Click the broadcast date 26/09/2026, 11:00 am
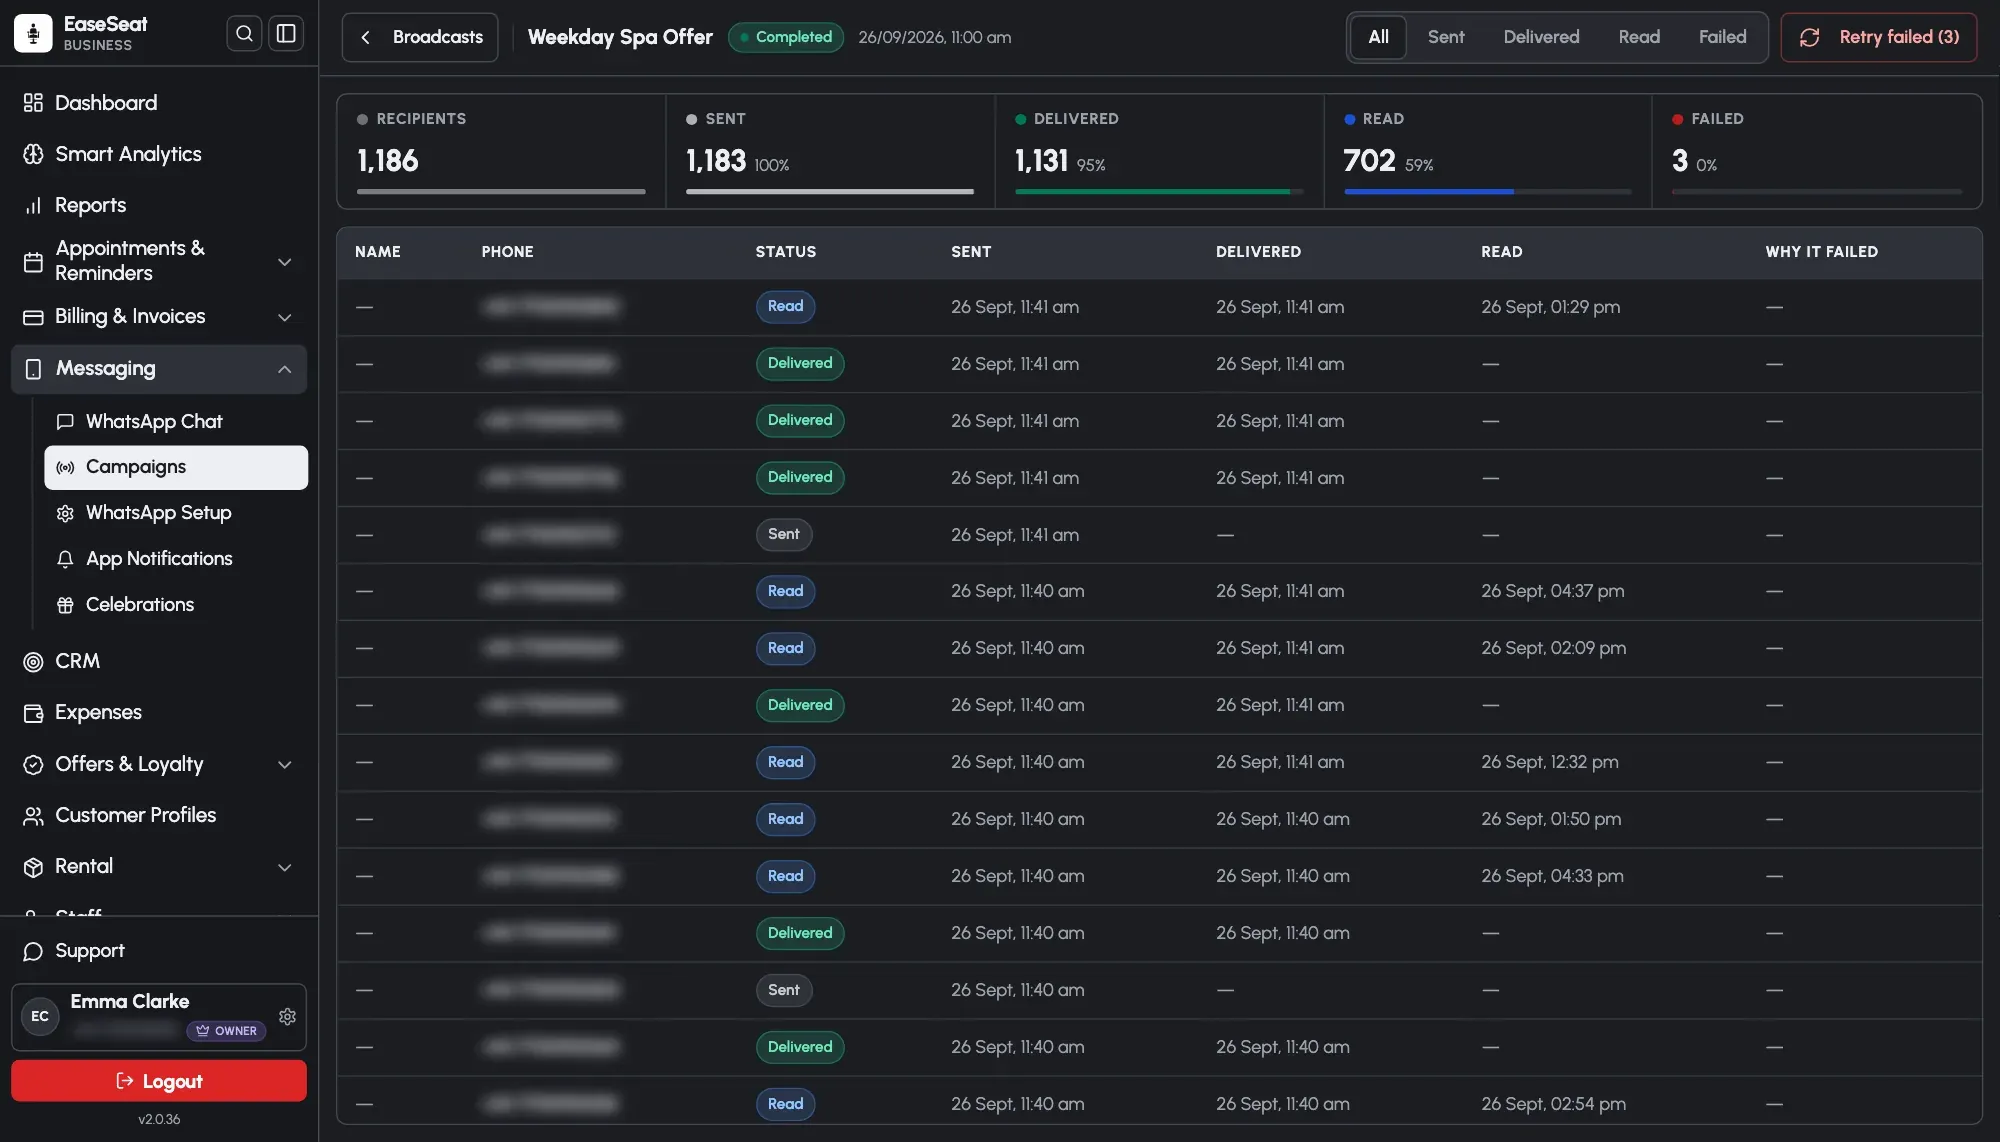The height and width of the screenshot is (1142, 2000). [934, 37]
